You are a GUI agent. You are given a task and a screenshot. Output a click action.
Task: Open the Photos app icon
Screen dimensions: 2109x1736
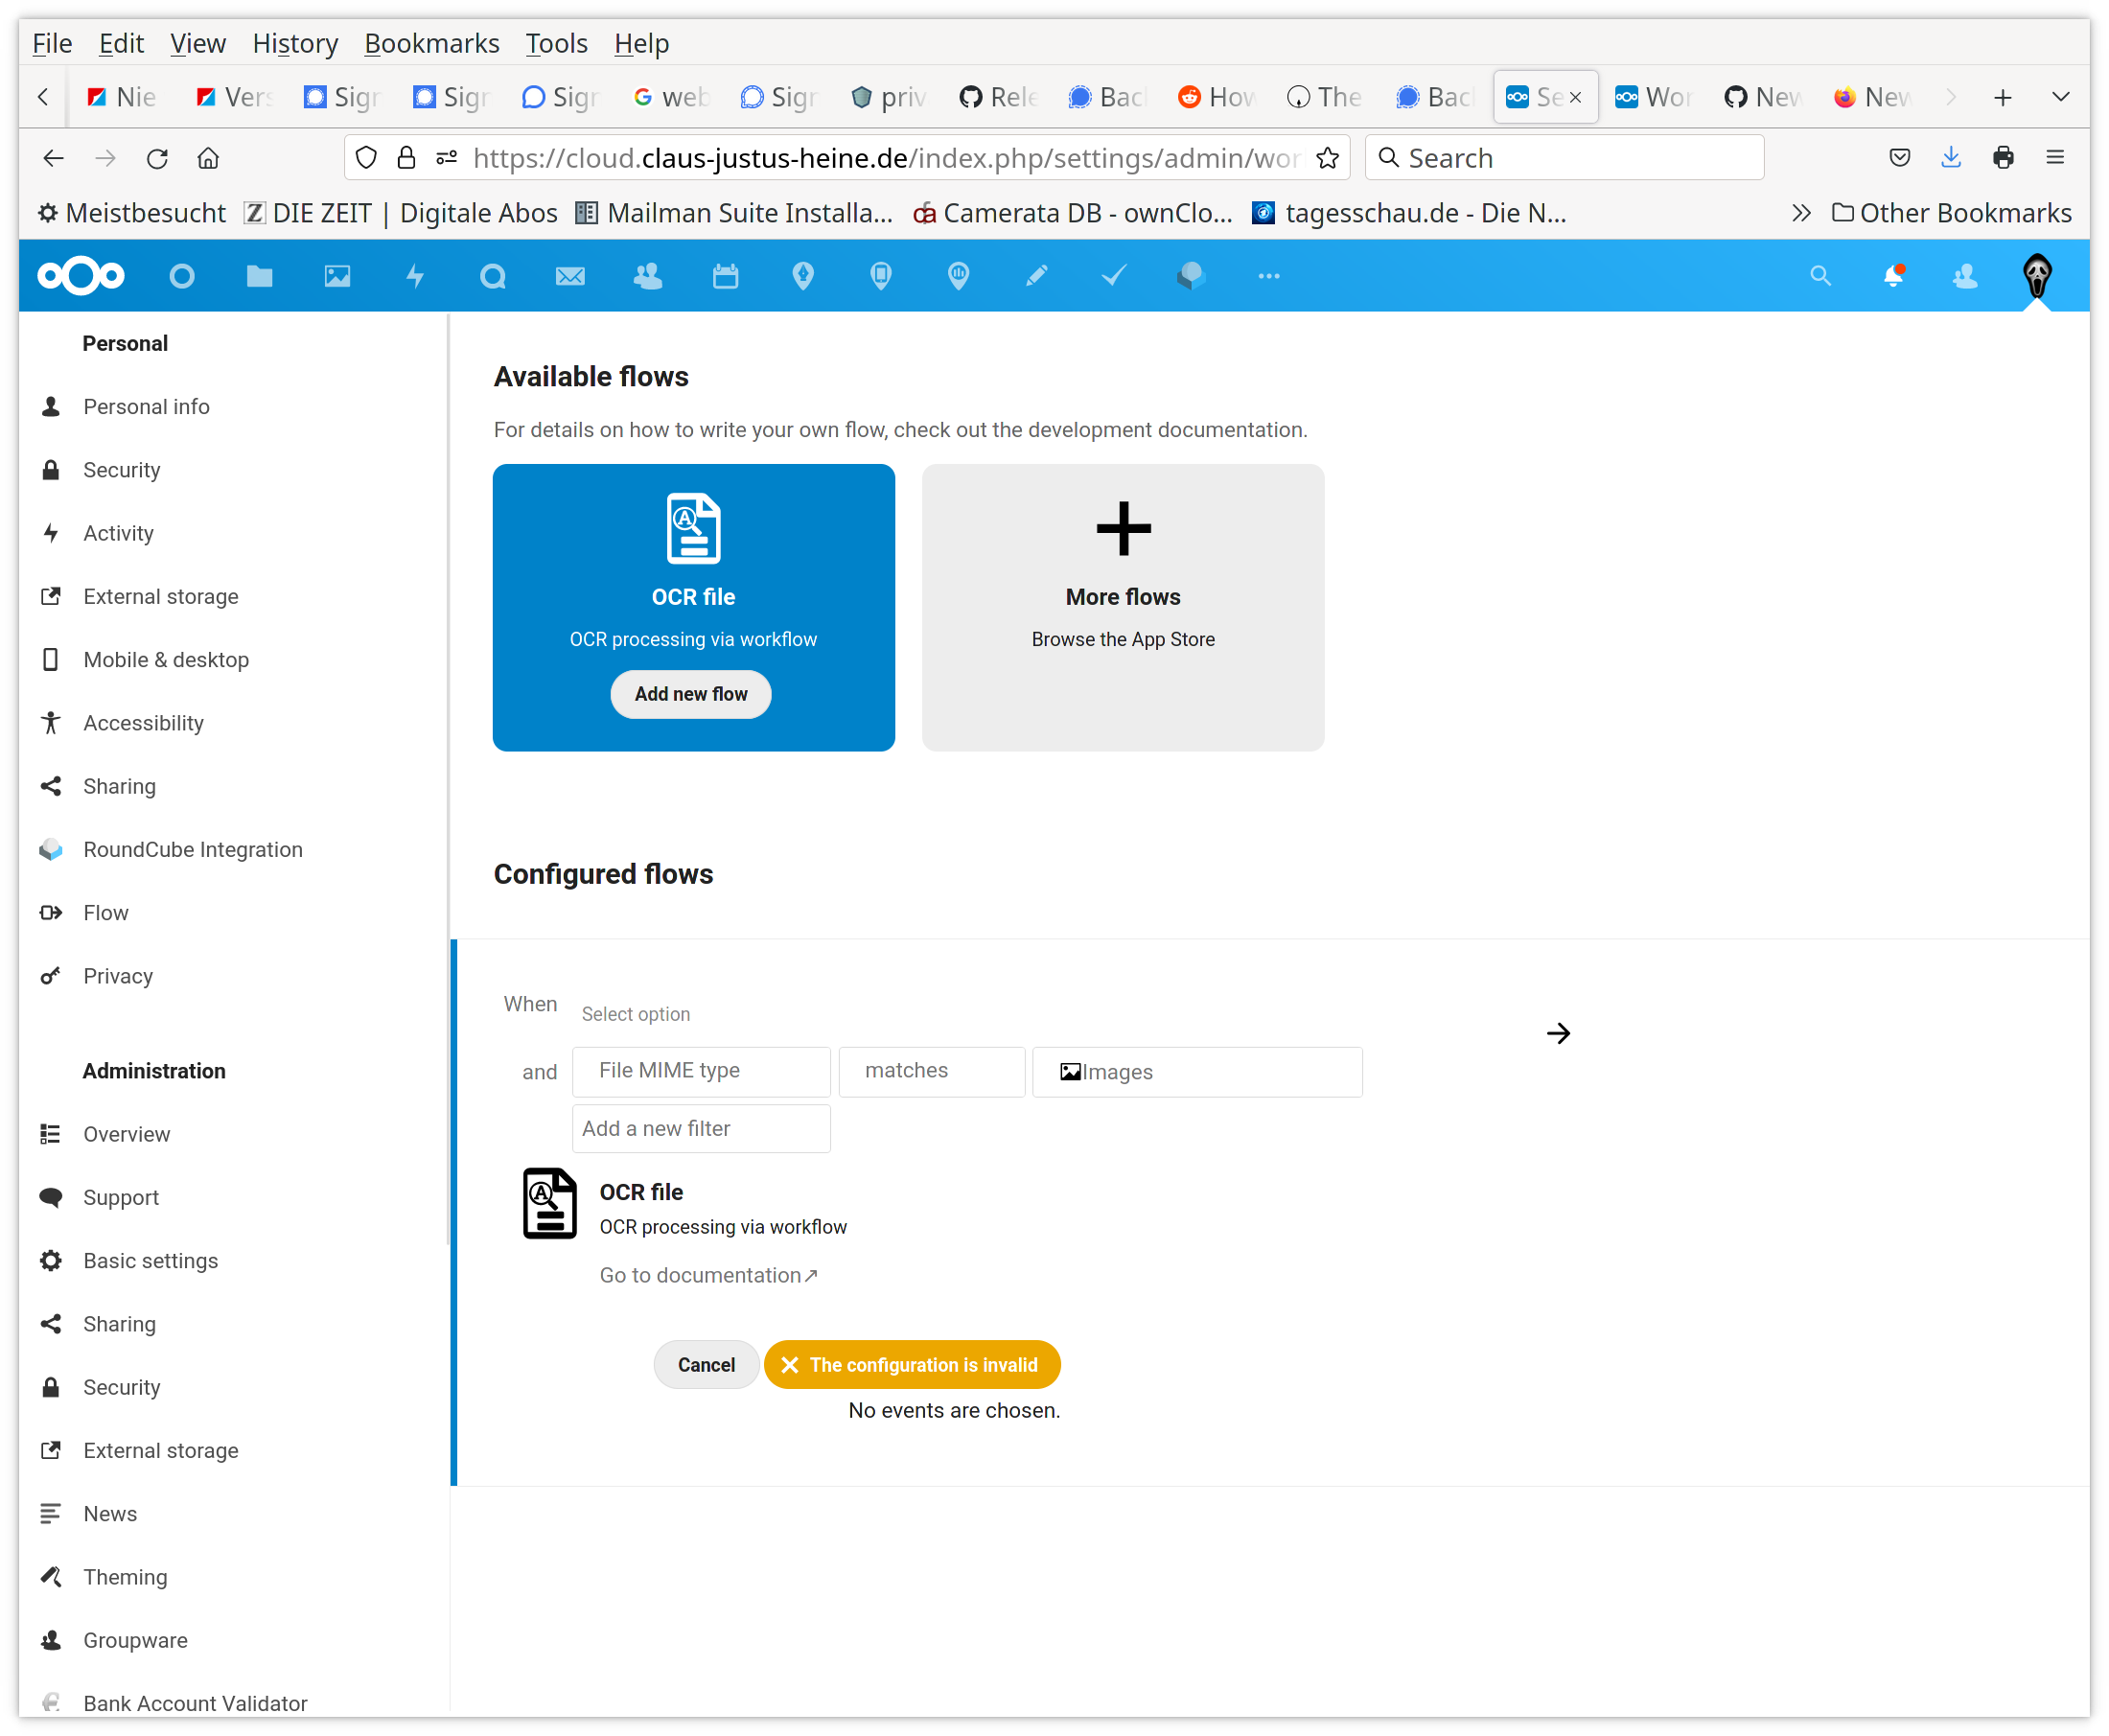(x=337, y=276)
